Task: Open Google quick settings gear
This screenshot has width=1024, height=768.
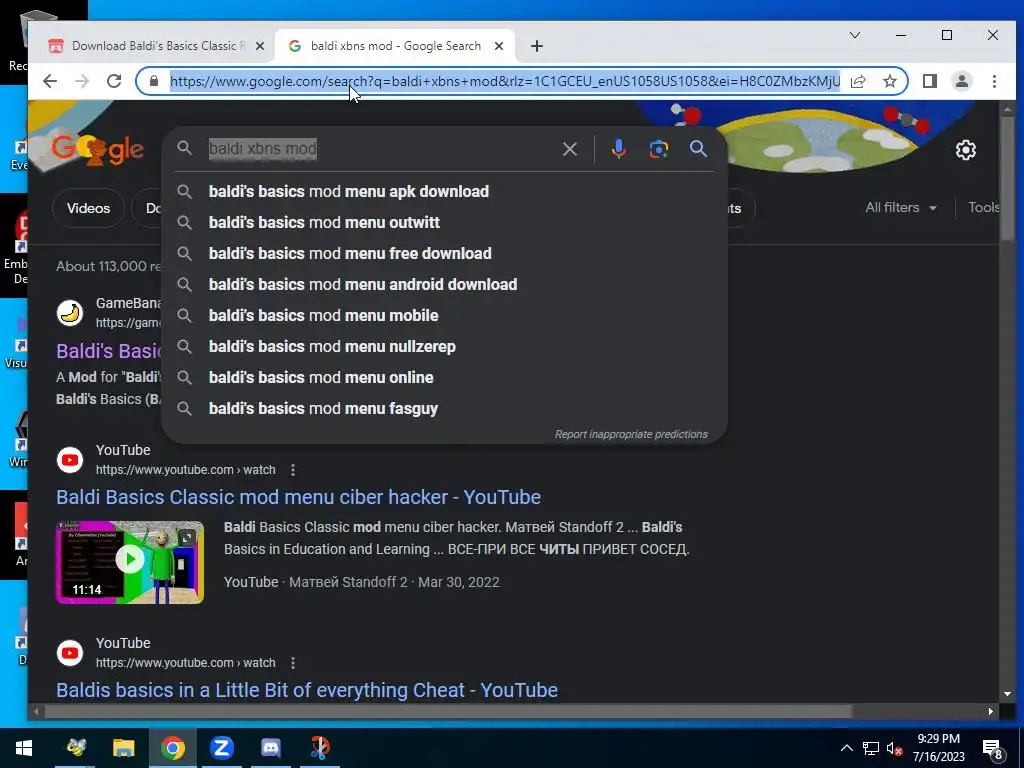Action: [965, 150]
